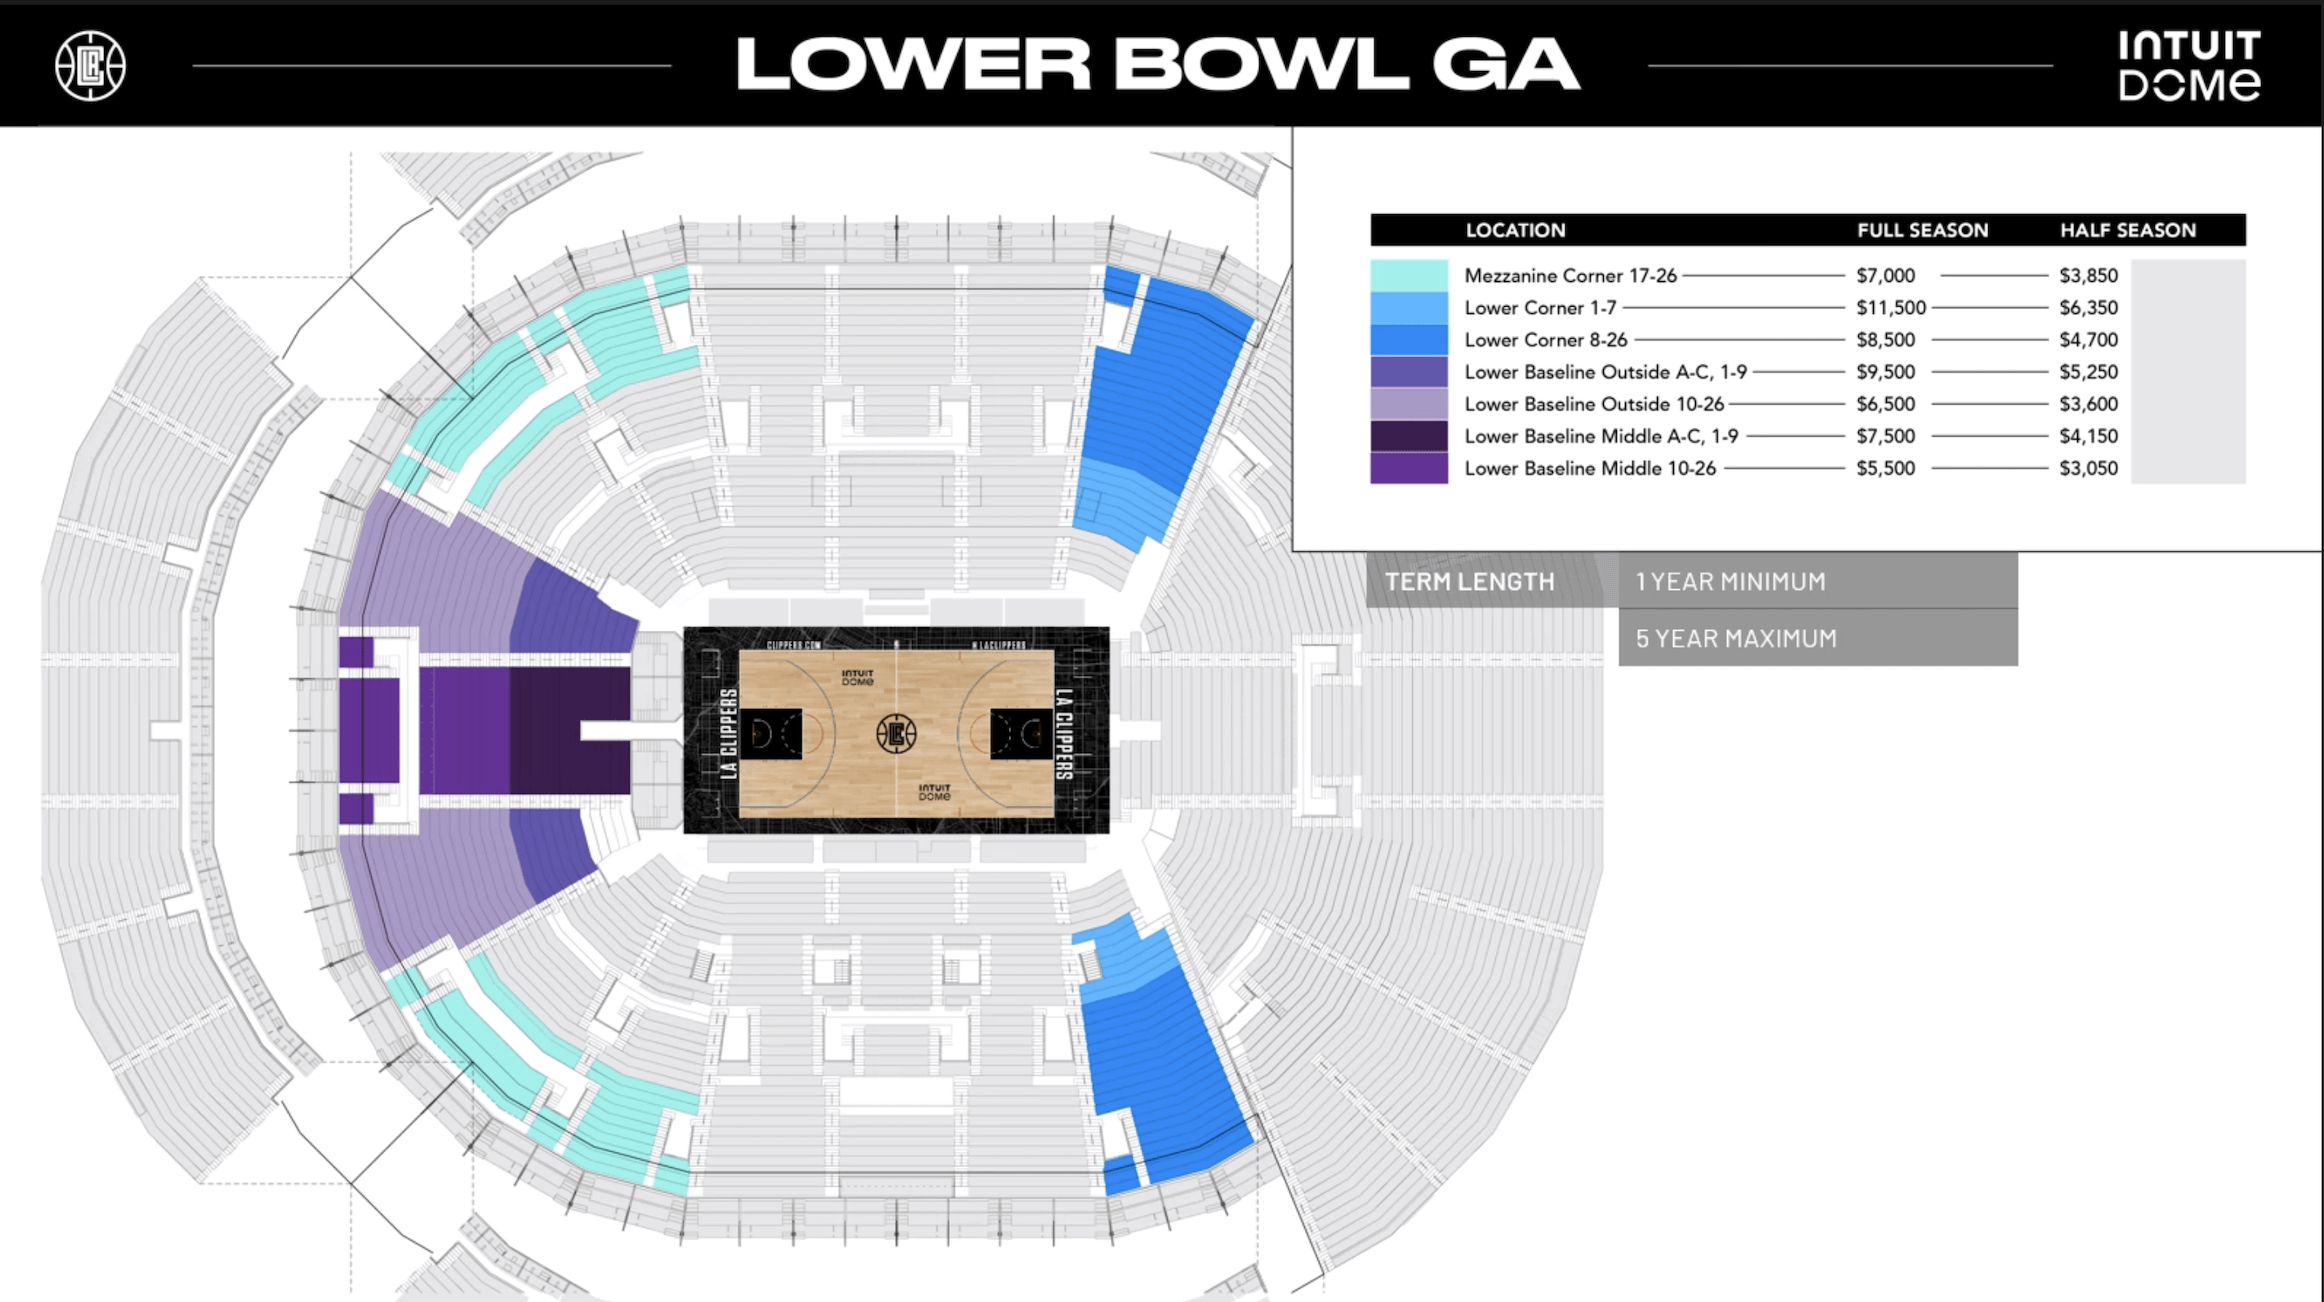
Task: Click the Lower Baseline Middle A-C dark swatch
Action: point(1408,436)
